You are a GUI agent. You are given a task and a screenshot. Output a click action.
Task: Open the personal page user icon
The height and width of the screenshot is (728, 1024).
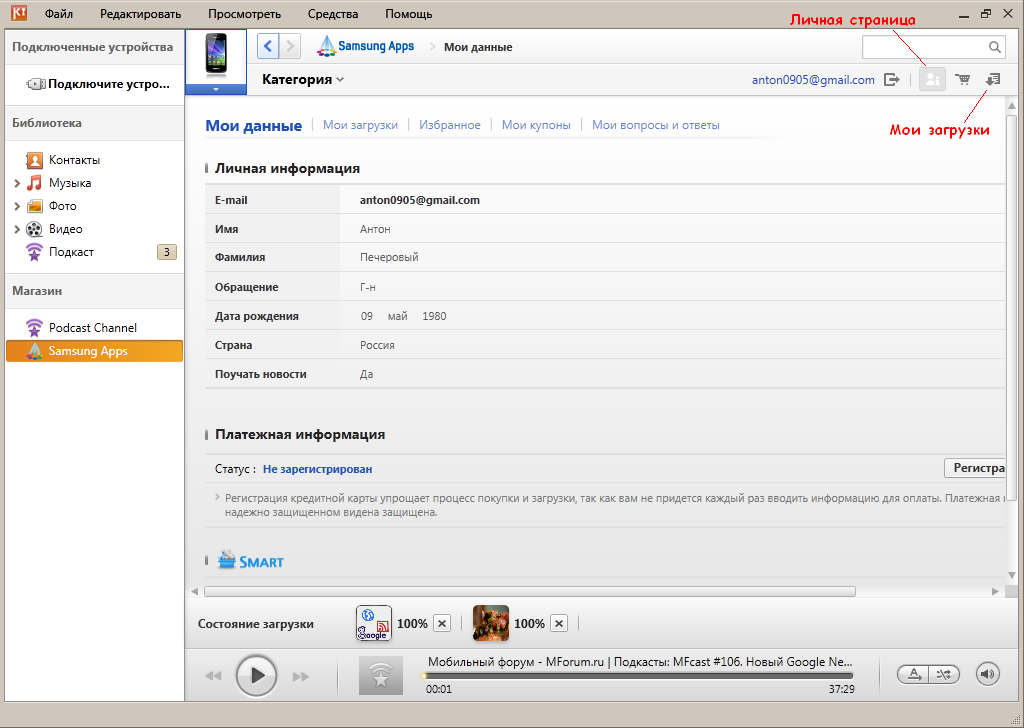[932, 80]
